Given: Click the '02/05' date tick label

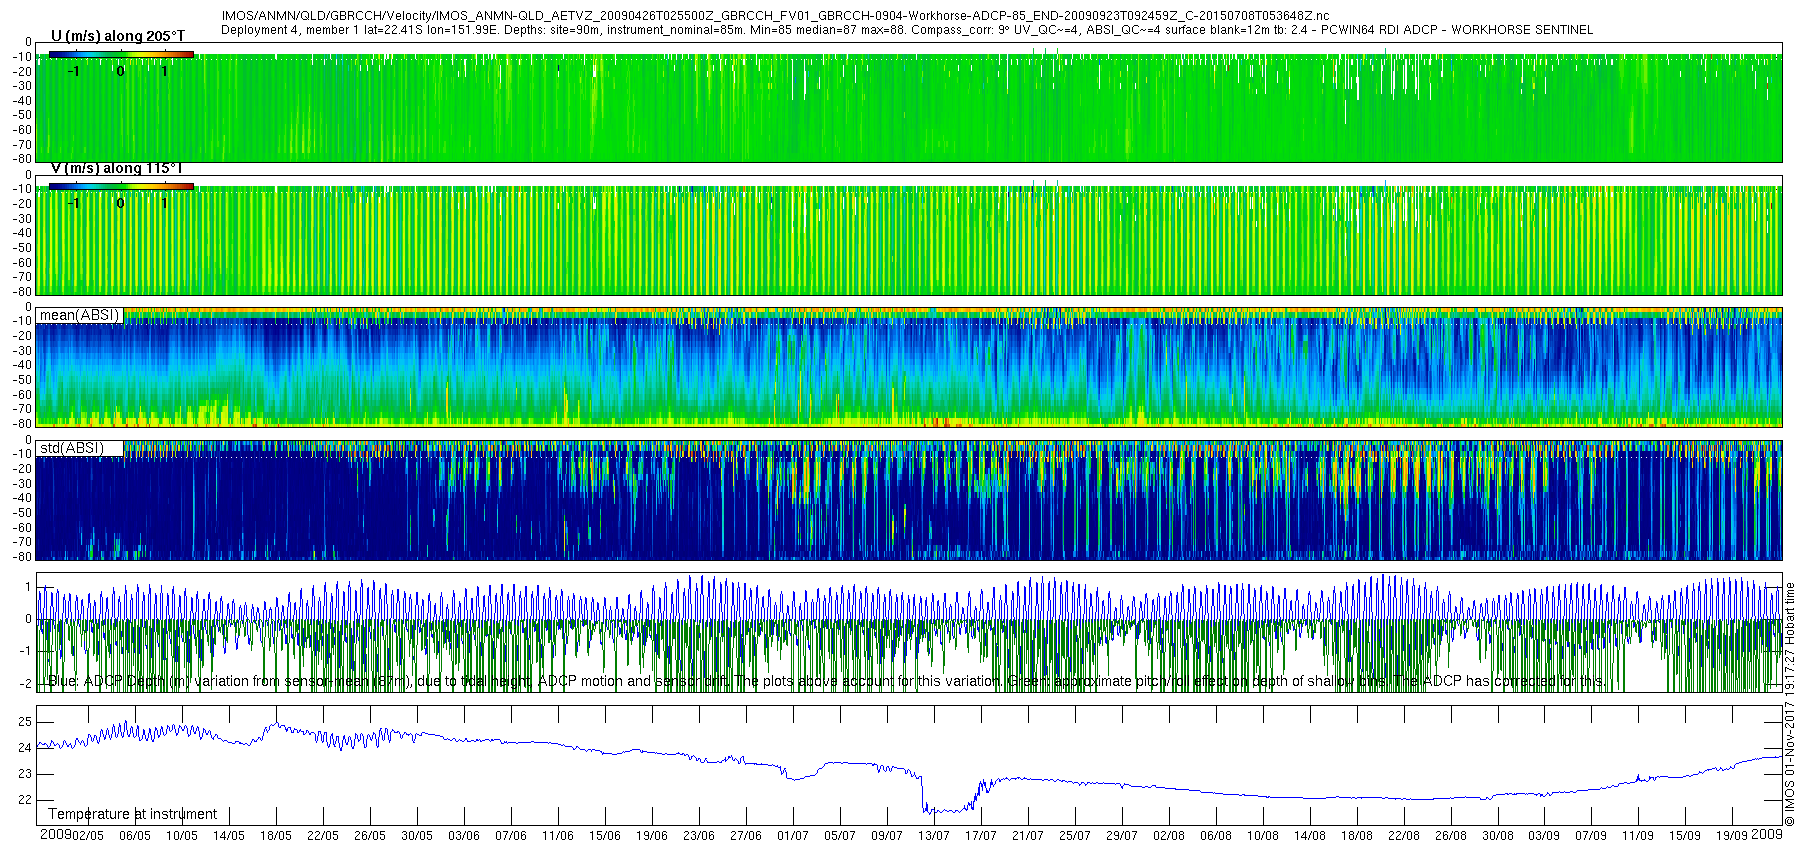Looking at the screenshot, I should (88, 836).
